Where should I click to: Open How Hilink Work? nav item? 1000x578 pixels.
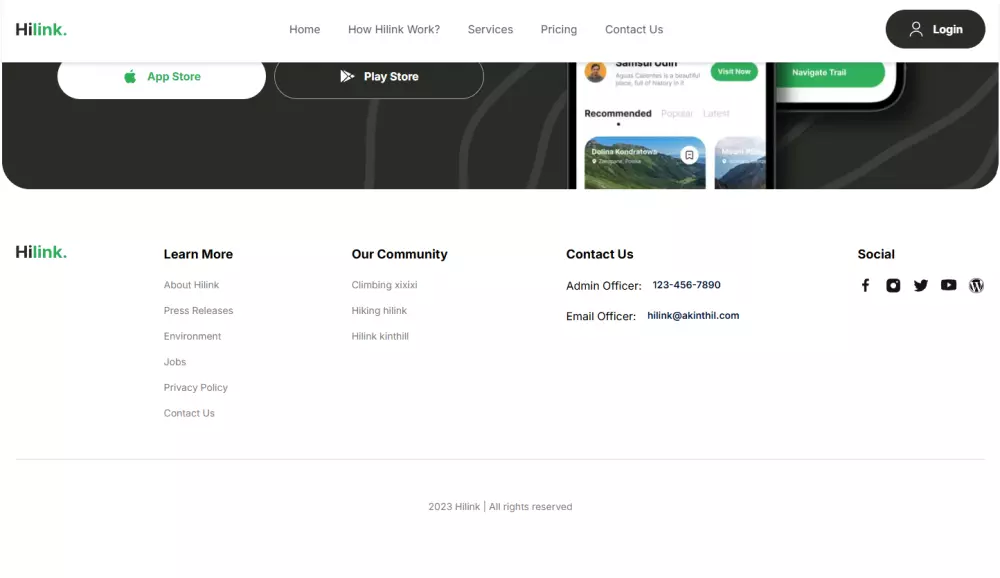393,29
